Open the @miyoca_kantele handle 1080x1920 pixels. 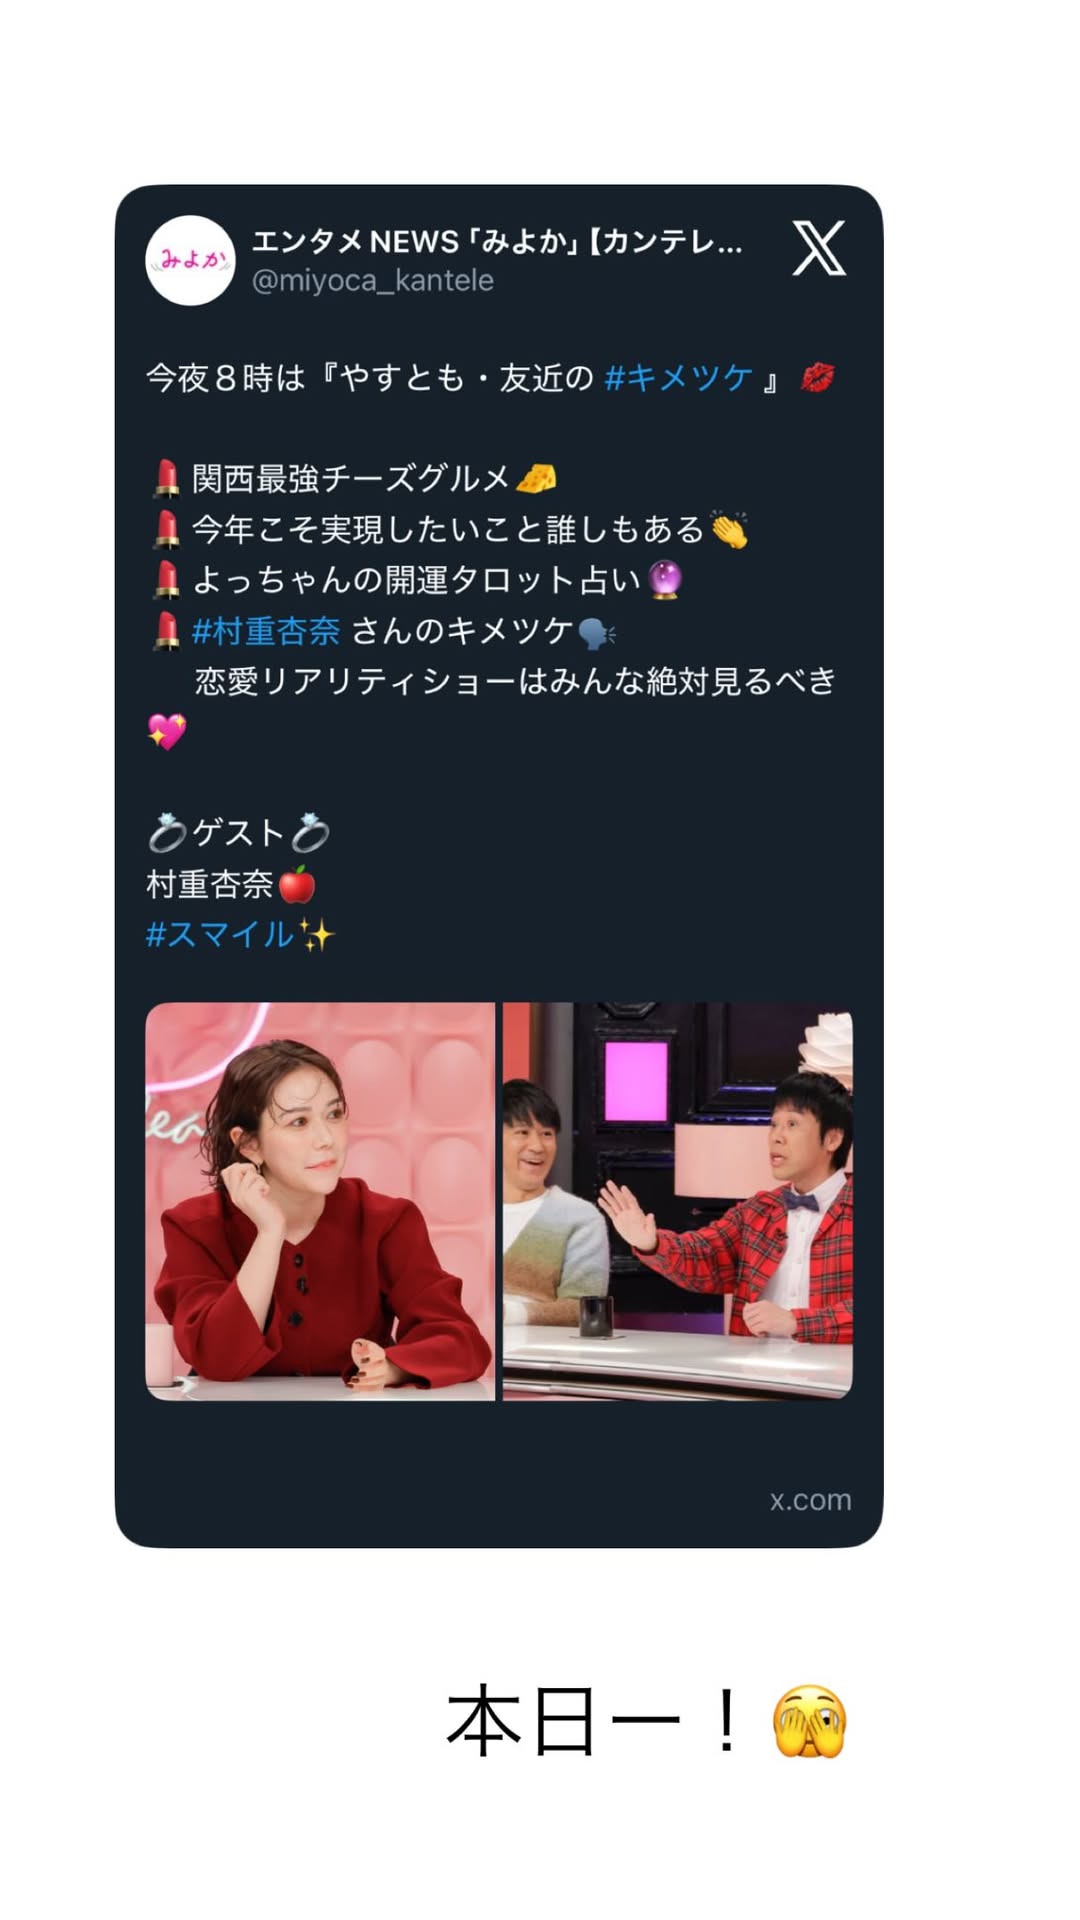coord(373,281)
